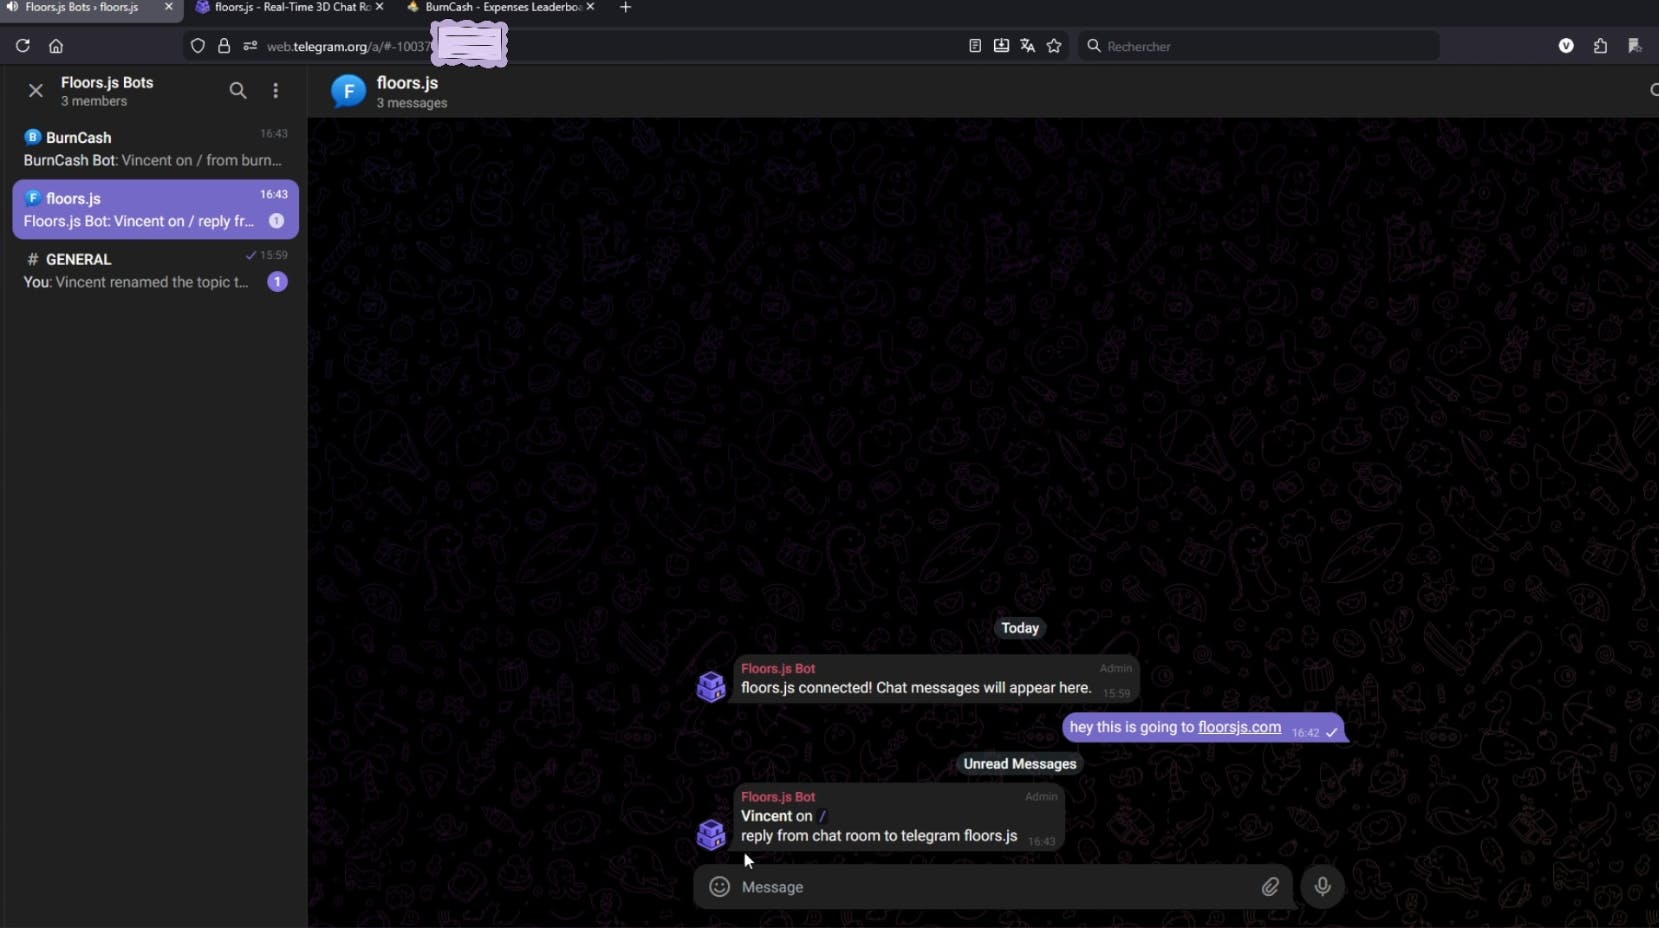The width and height of the screenshot is (1659, 928).
Task: Open site permissions icon in address bar
Action: (x=250, y=46)
